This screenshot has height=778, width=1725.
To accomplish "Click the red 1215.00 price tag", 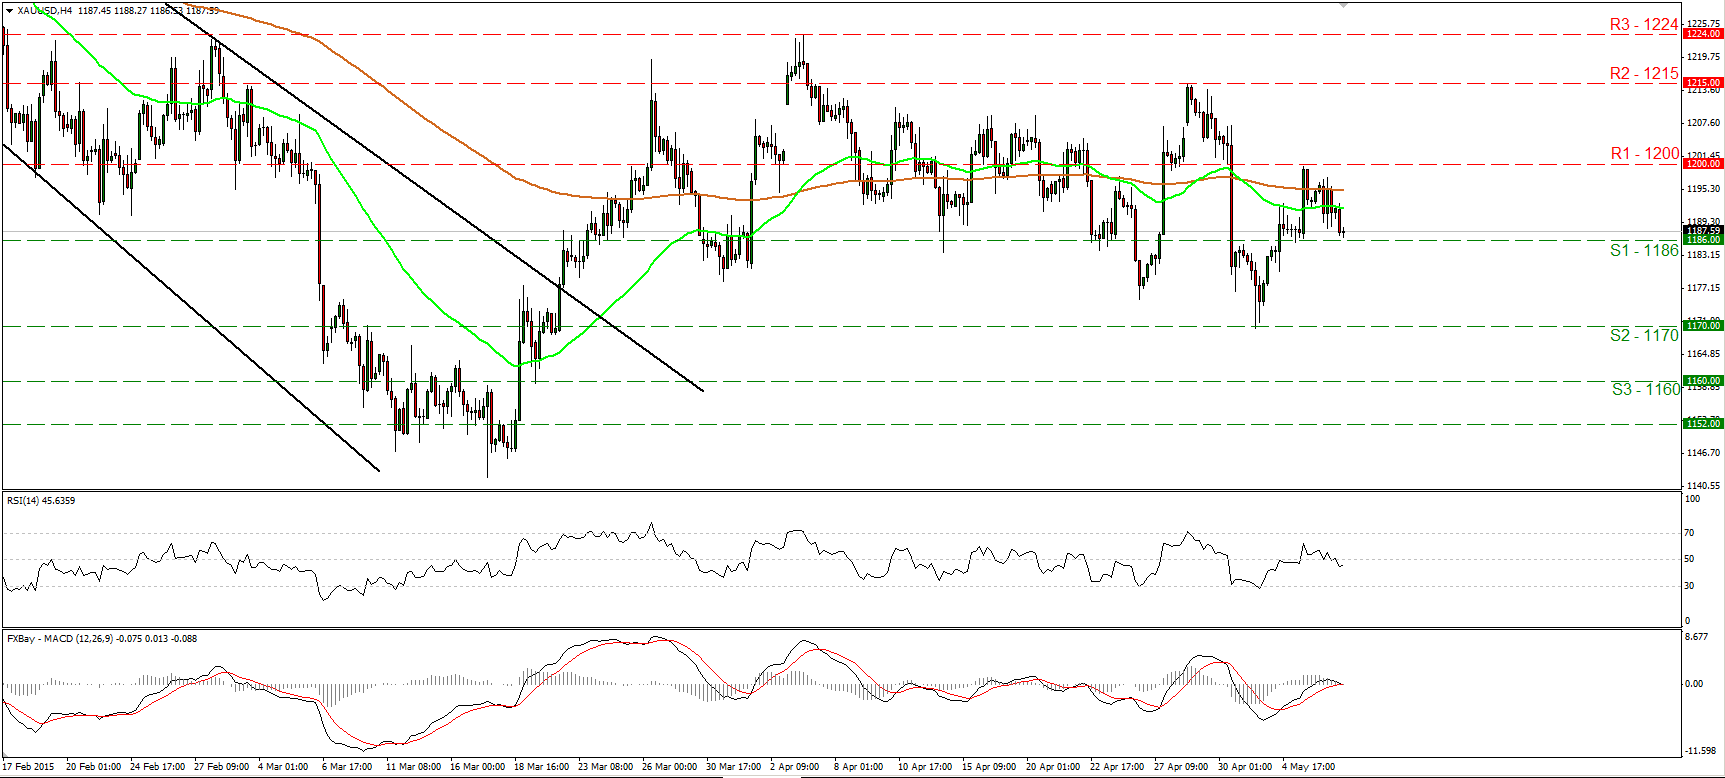I will [1704, 83].
